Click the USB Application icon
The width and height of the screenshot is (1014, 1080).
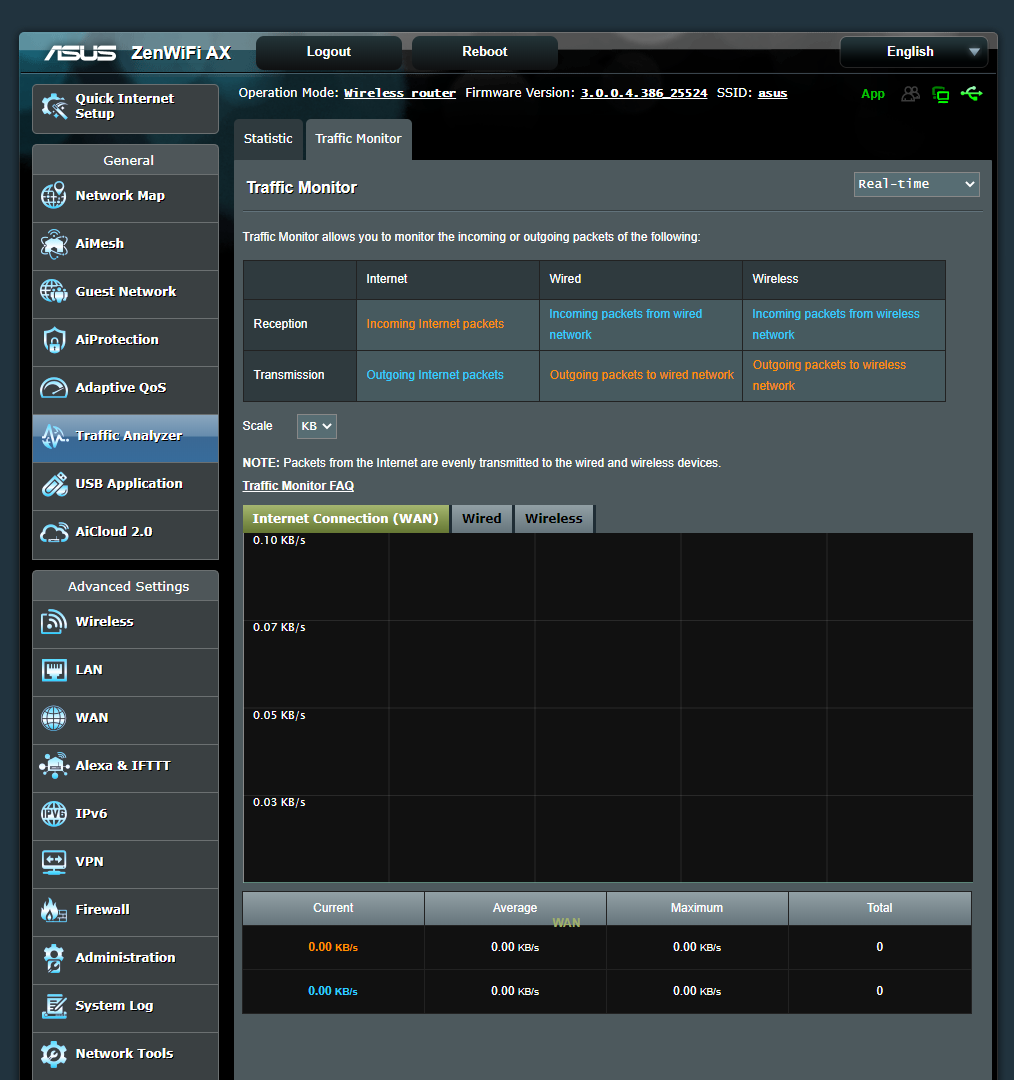54,484
